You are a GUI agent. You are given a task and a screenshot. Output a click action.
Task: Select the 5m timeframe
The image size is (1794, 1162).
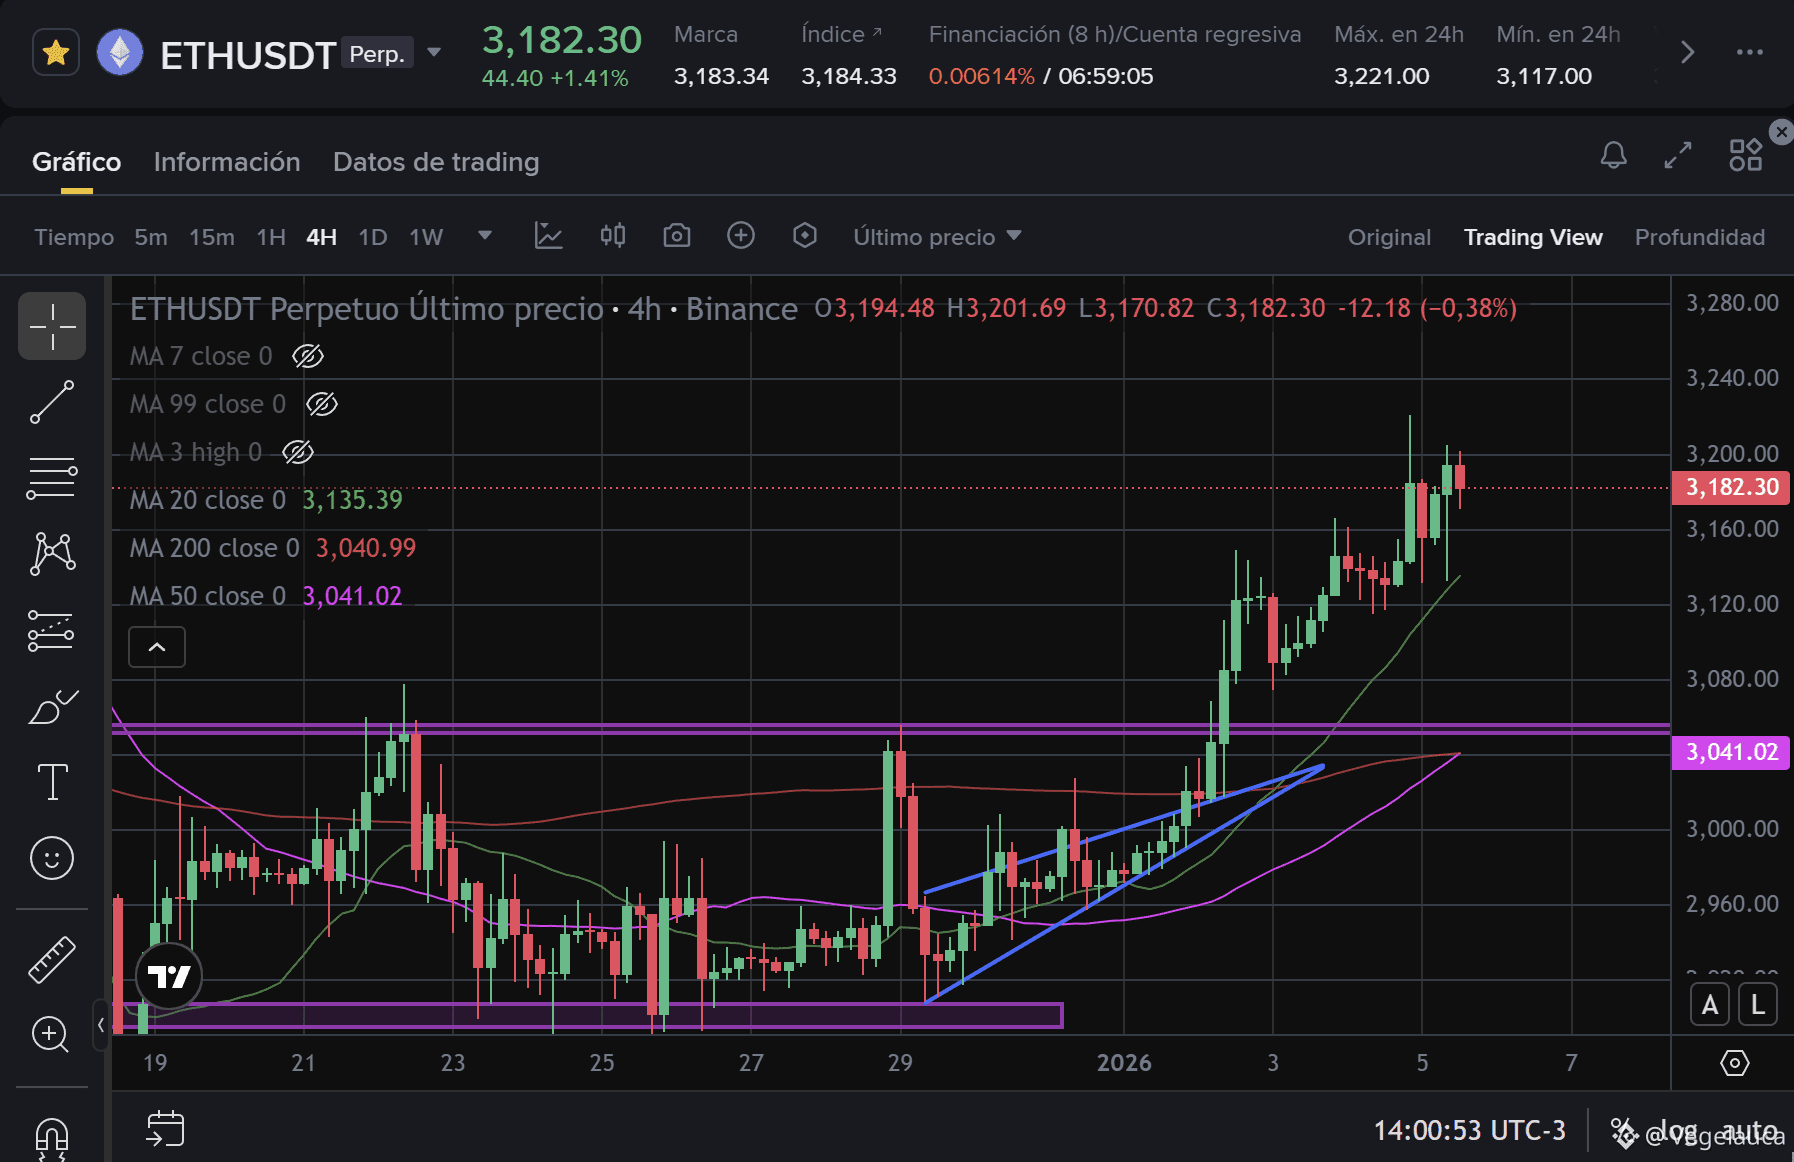coord(151,237)
